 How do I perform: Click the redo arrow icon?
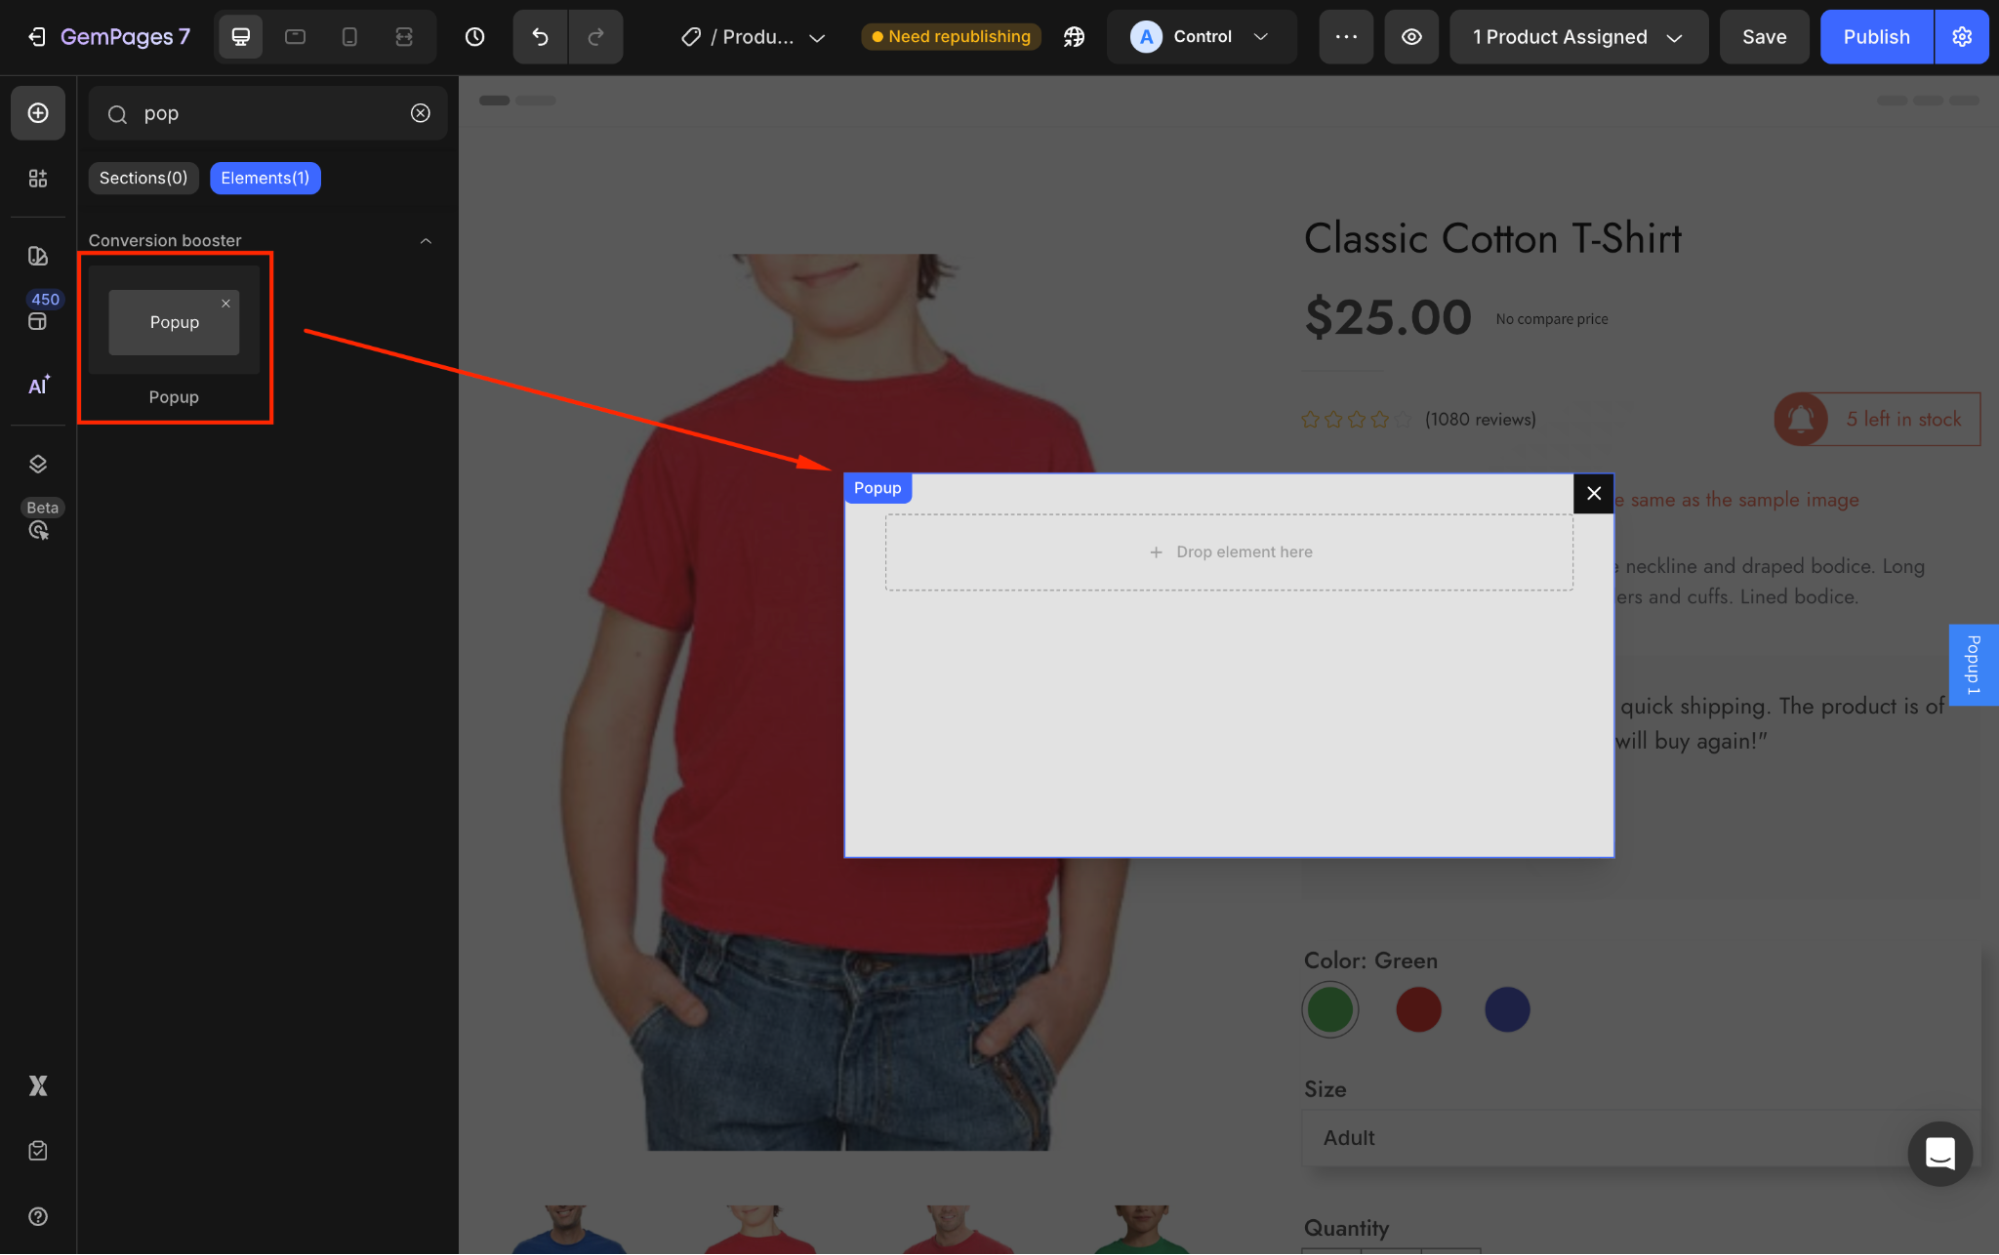pyautogui.click(x=596, y=37)
